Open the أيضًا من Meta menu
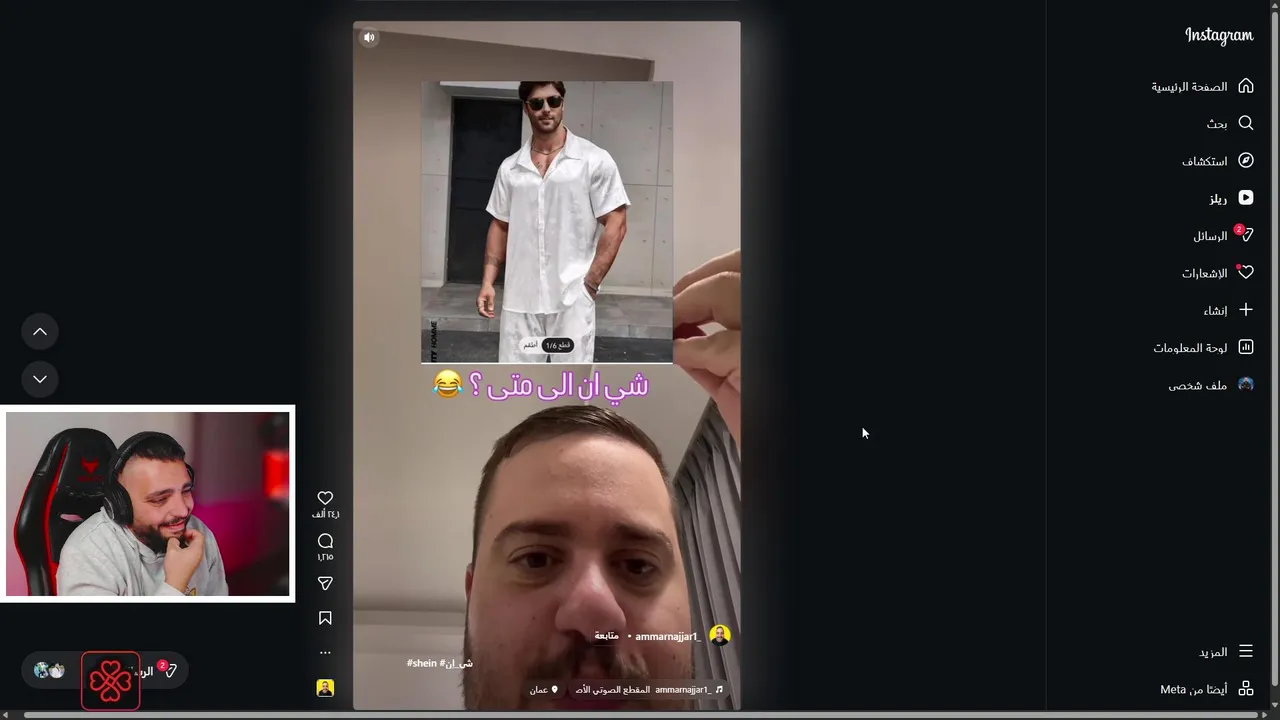The width and height of the screenshot is (1280, 720). pos(1207,689)
